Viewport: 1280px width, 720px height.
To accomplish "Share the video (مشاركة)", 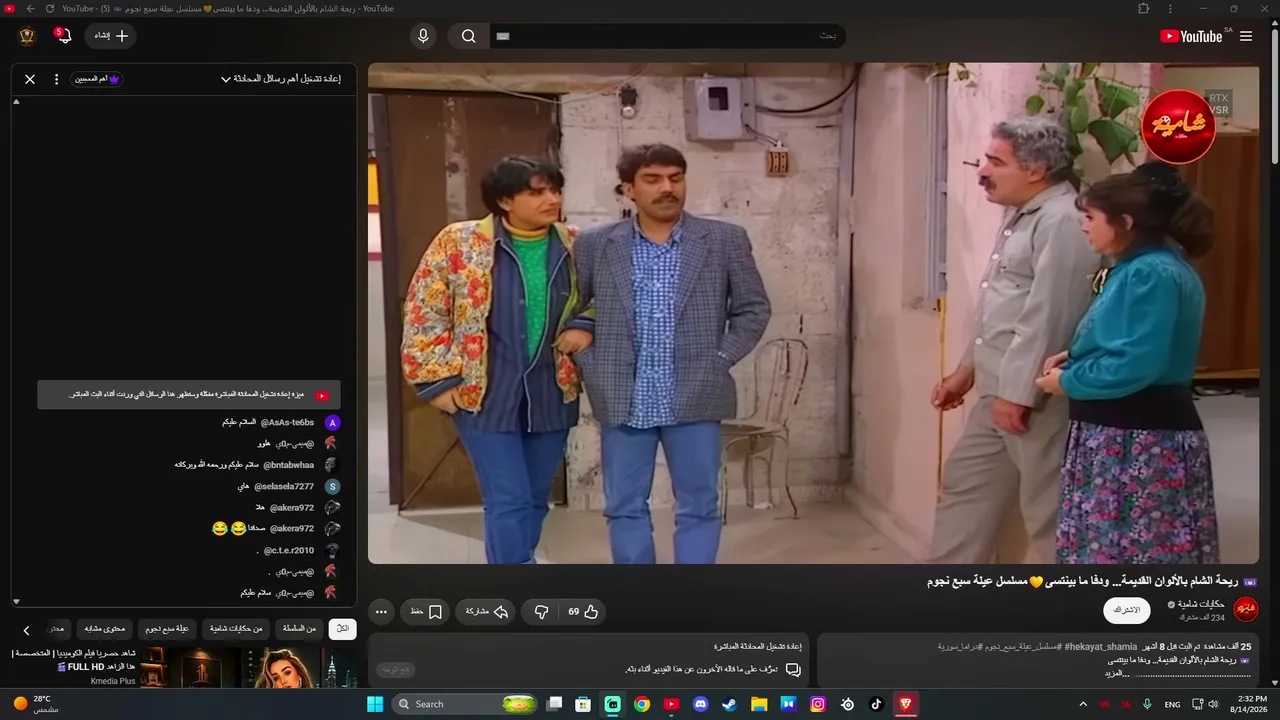I will point(486,611).
